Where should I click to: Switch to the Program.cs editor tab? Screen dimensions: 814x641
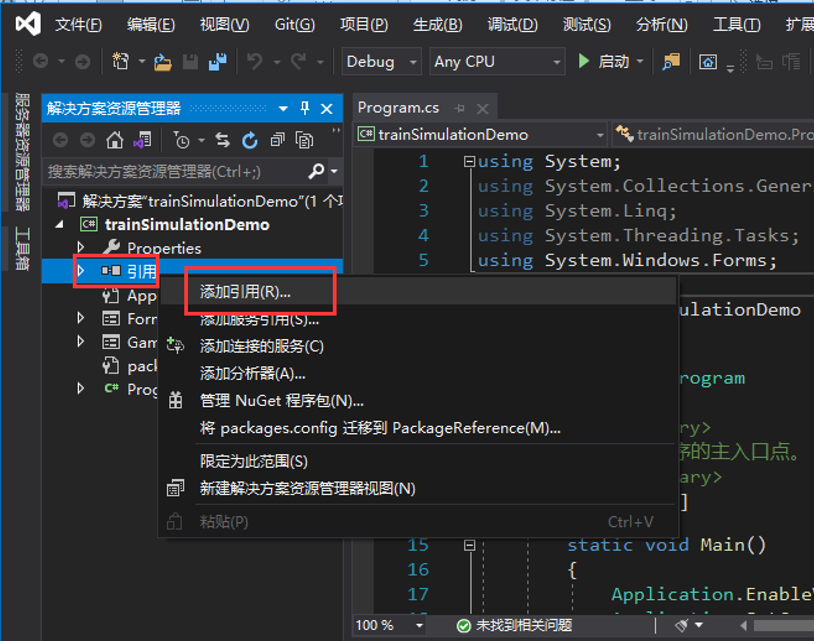pyautogui.click(x=398, y=108)
